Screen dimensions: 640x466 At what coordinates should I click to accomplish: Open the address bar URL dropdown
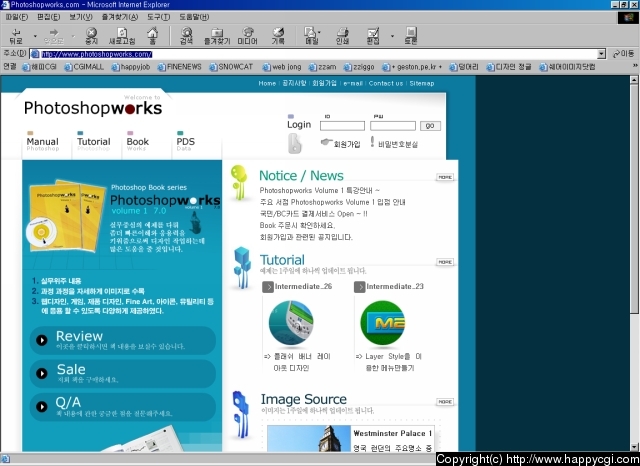[601, 54]
